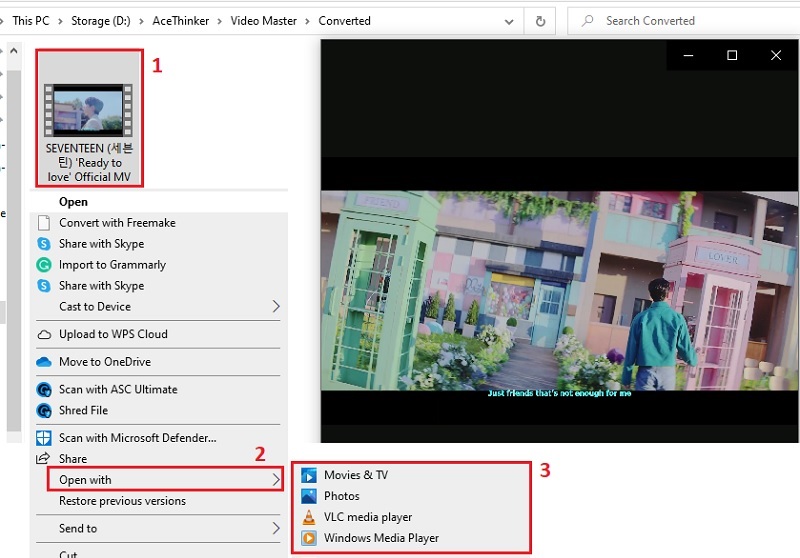
Task: Select Import to Grammarly
Action: (x=159, y=265)
